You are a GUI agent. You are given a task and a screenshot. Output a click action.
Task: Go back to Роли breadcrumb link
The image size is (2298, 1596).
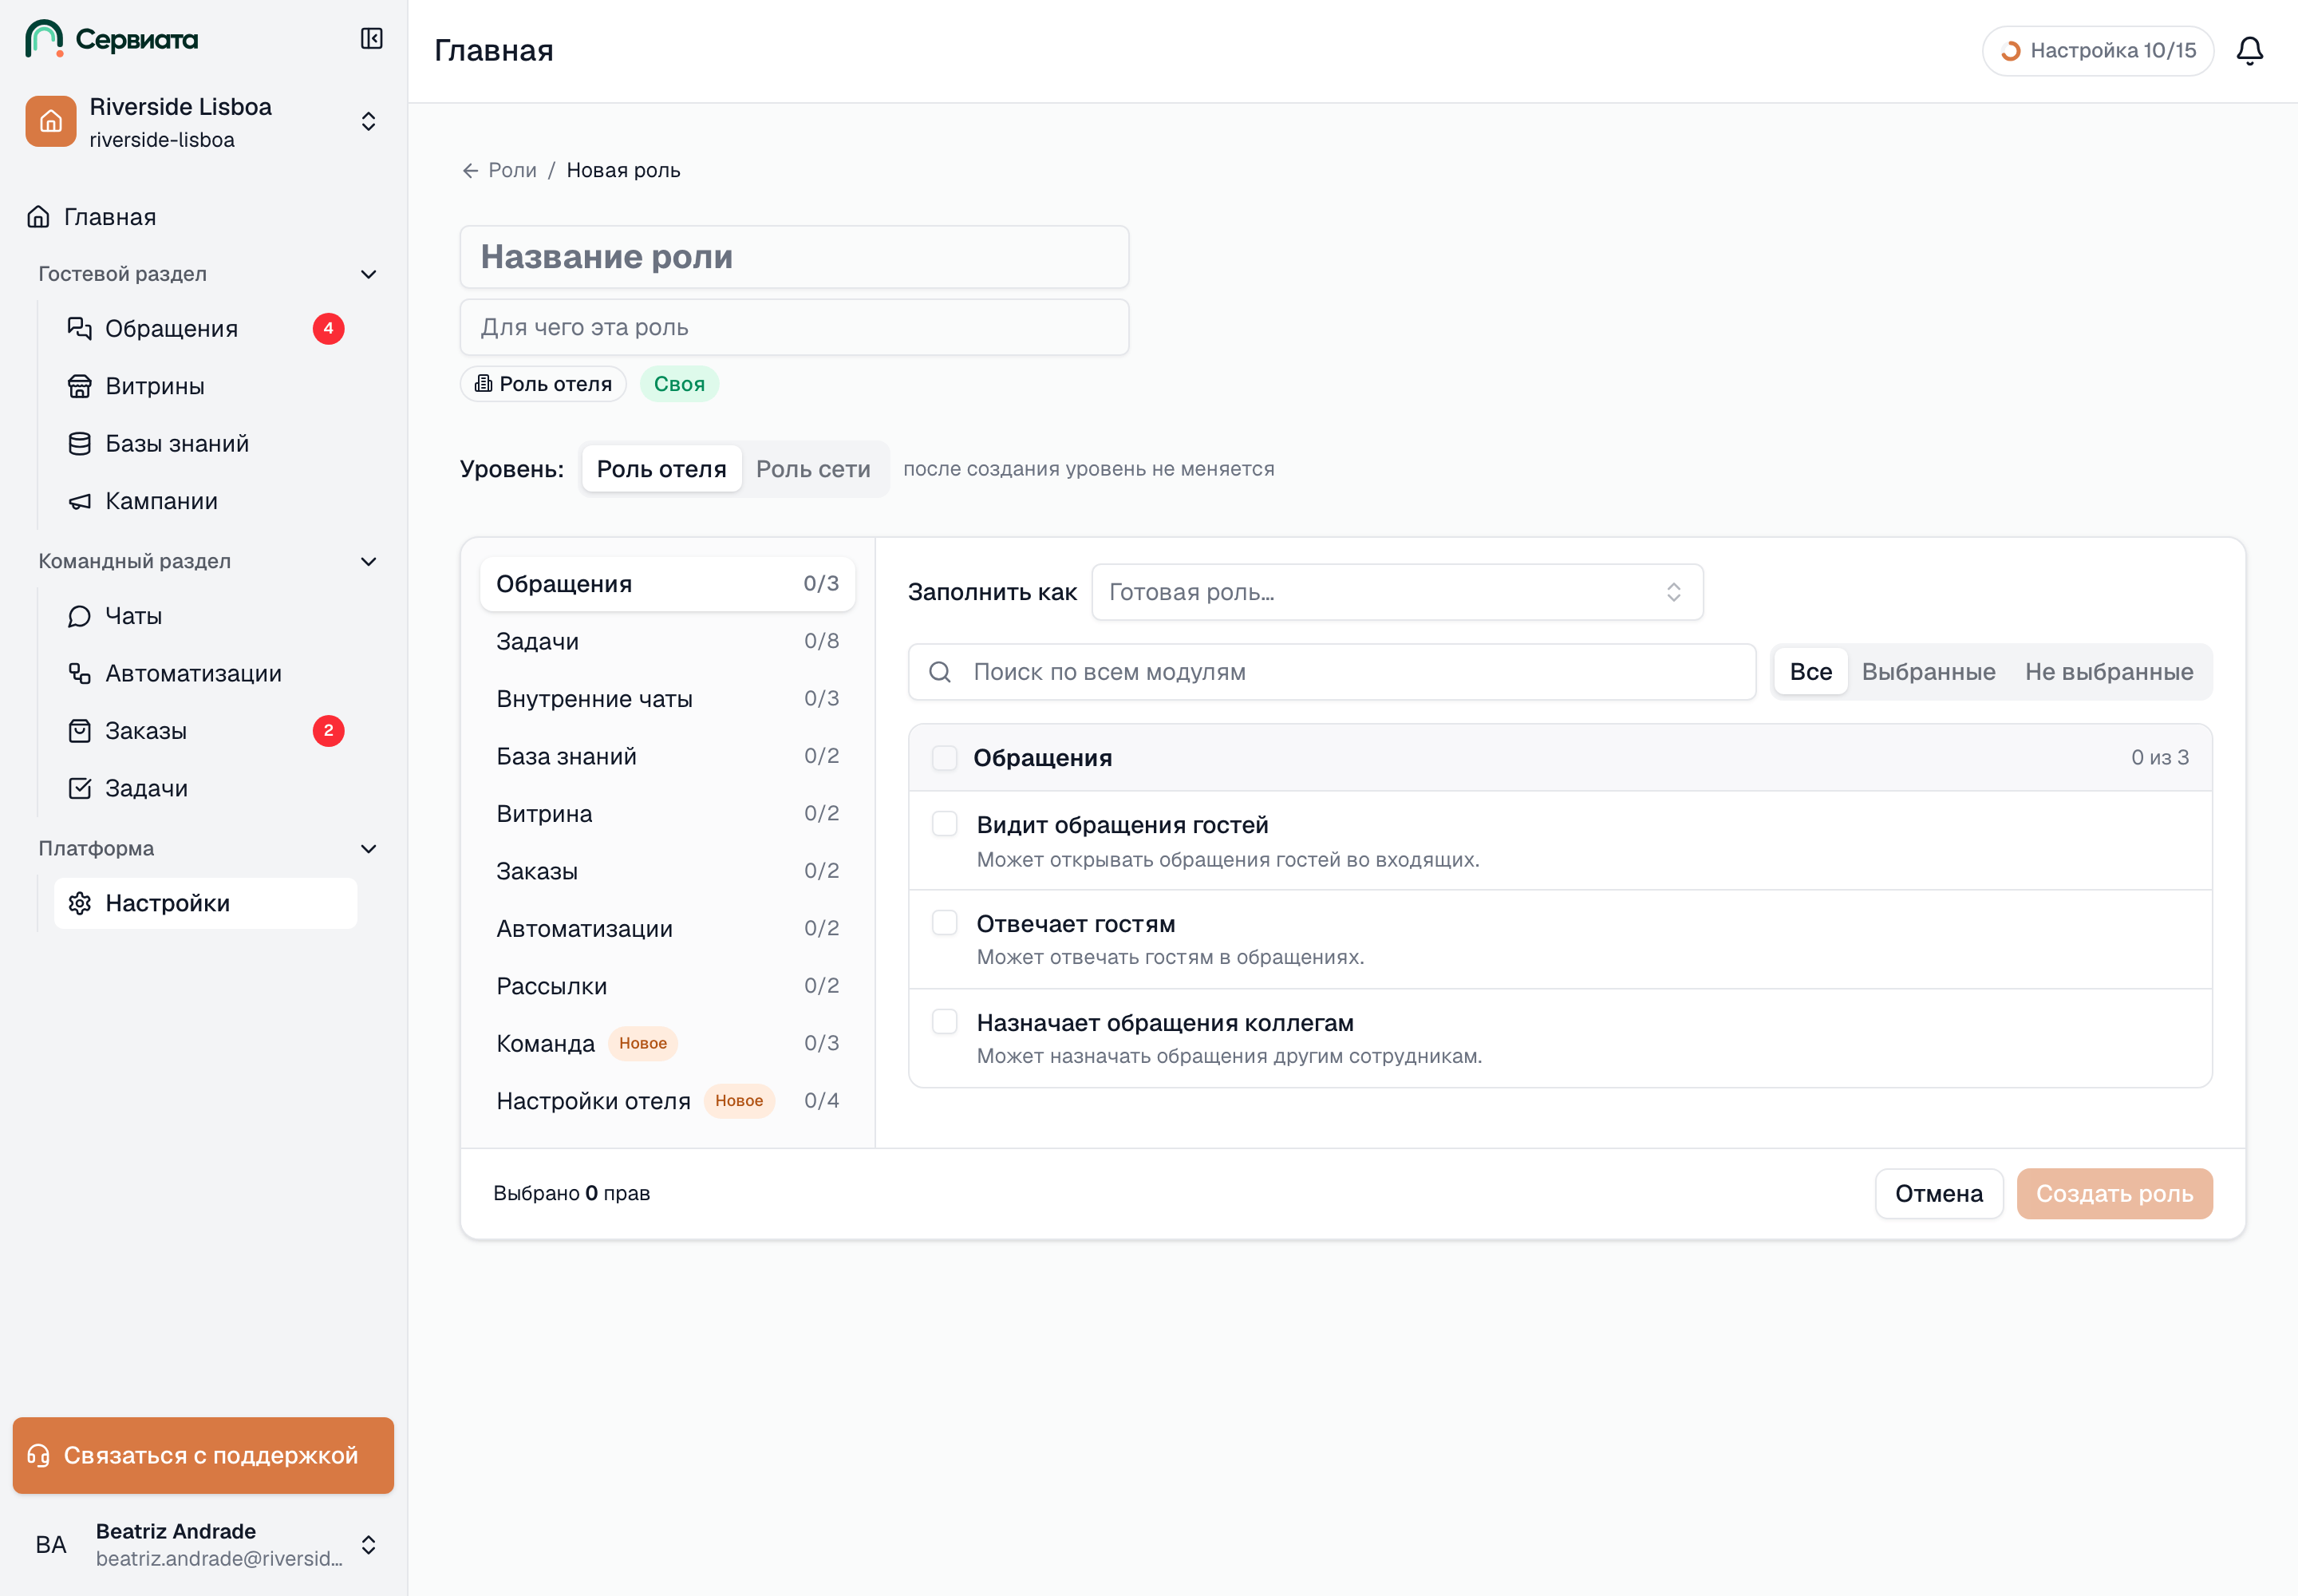512,171
